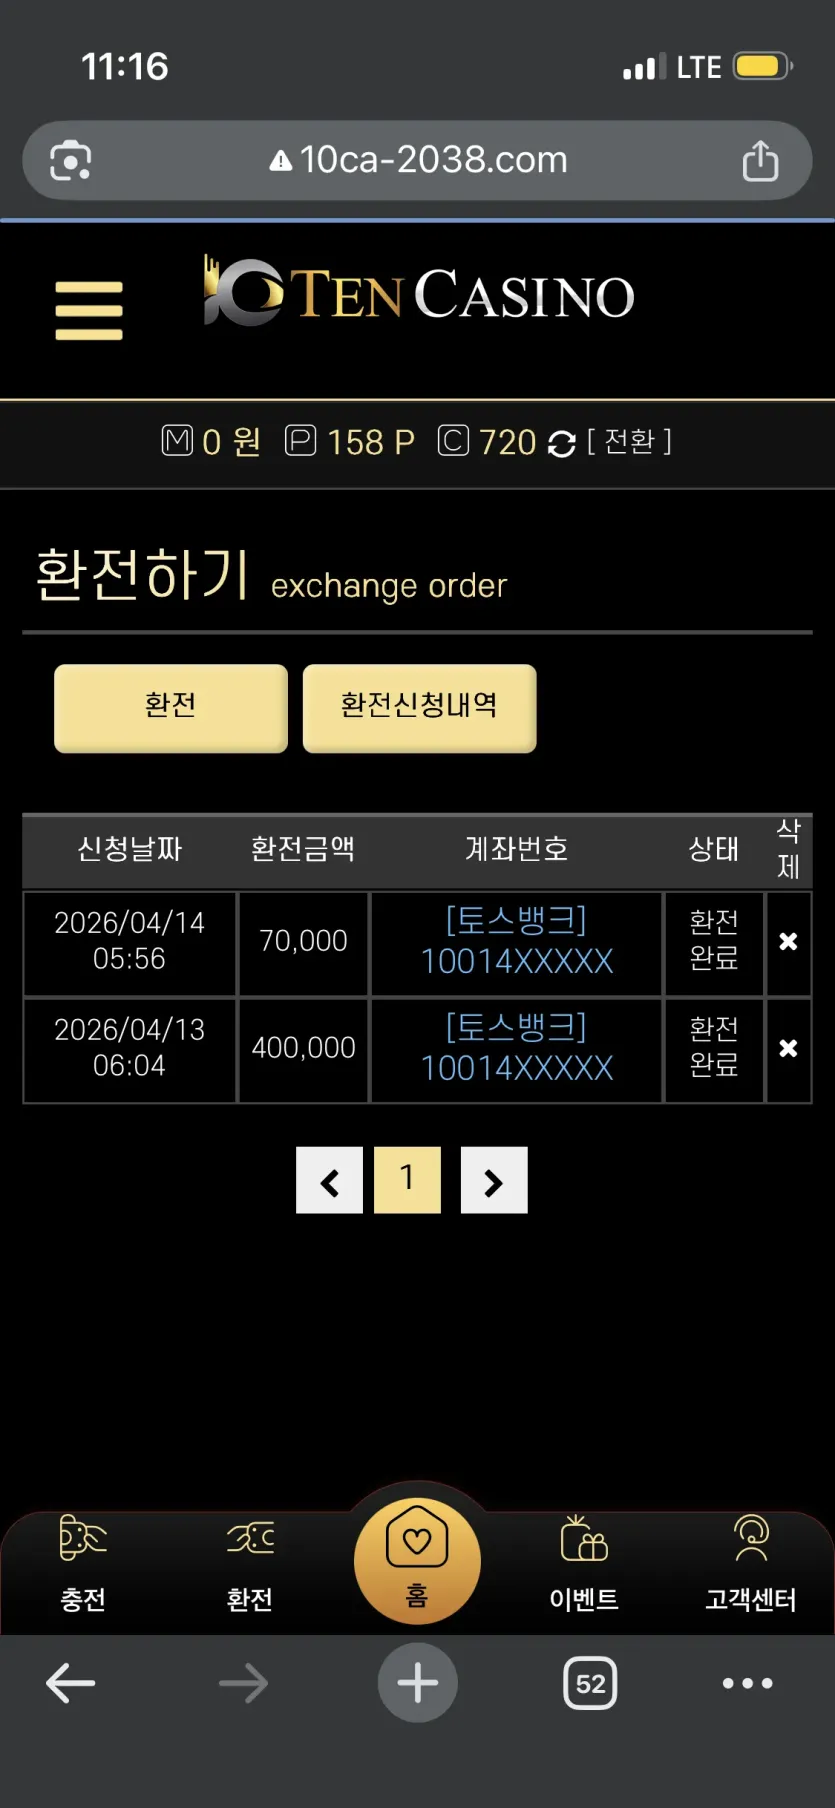Refresh the balance with the sync icon
This screenshot has height=1808, width=835.
[x=562, y=443]
